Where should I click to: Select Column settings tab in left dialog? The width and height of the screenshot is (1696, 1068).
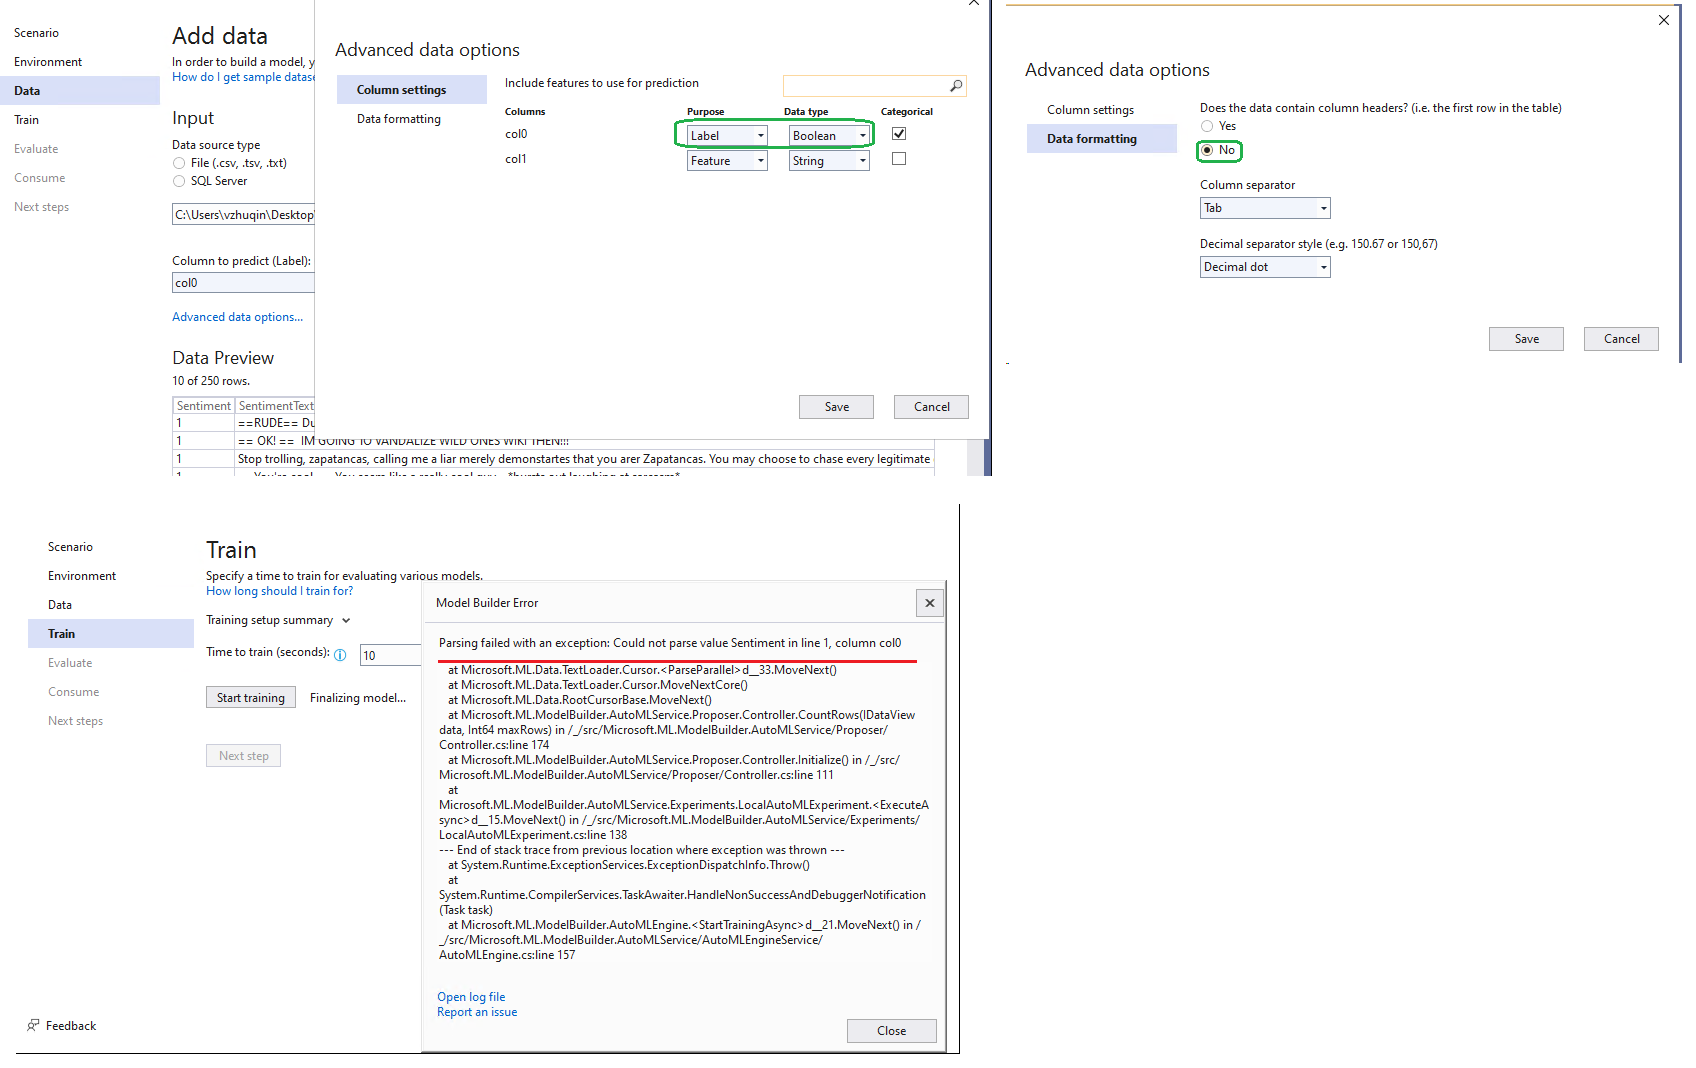click(411, 90)
